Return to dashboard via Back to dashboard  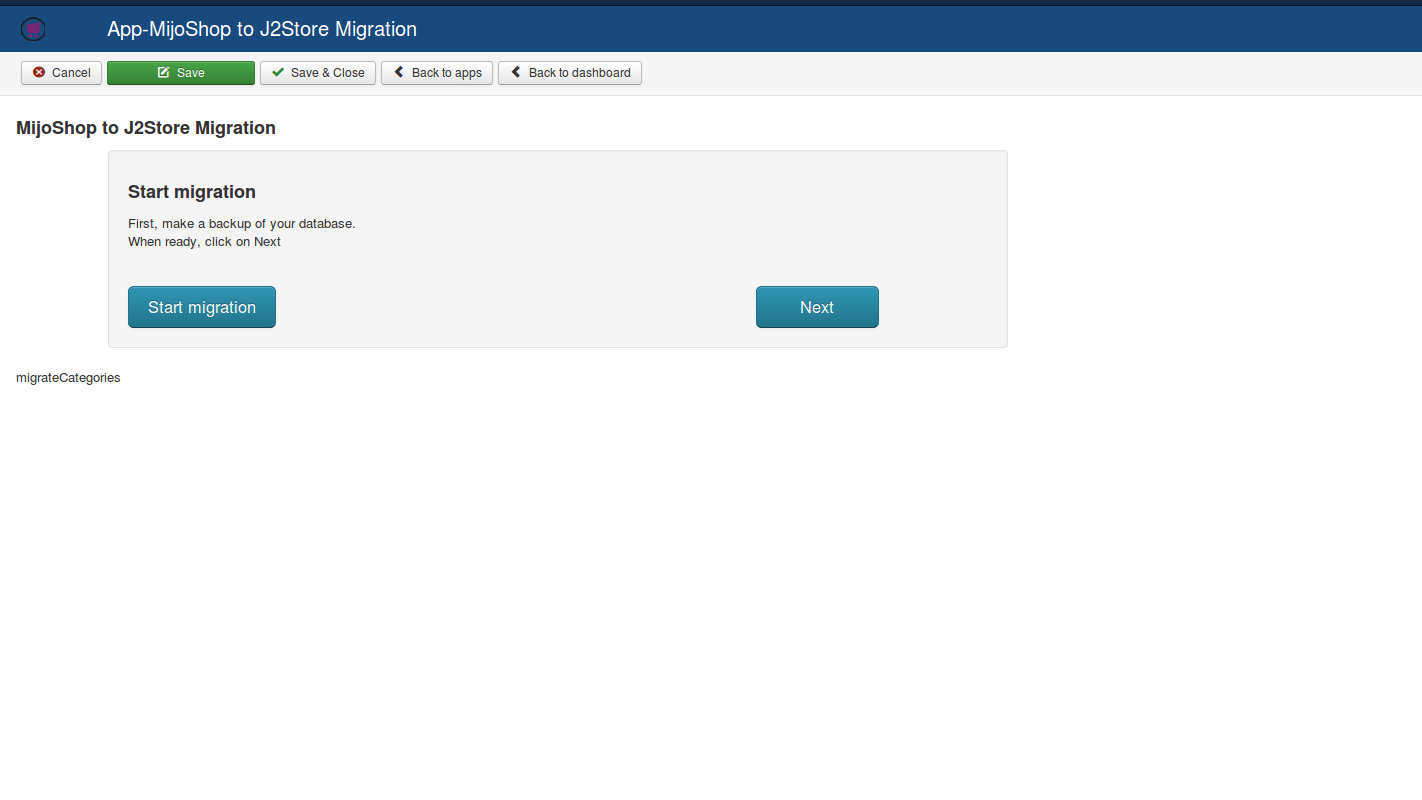point(570,73)
